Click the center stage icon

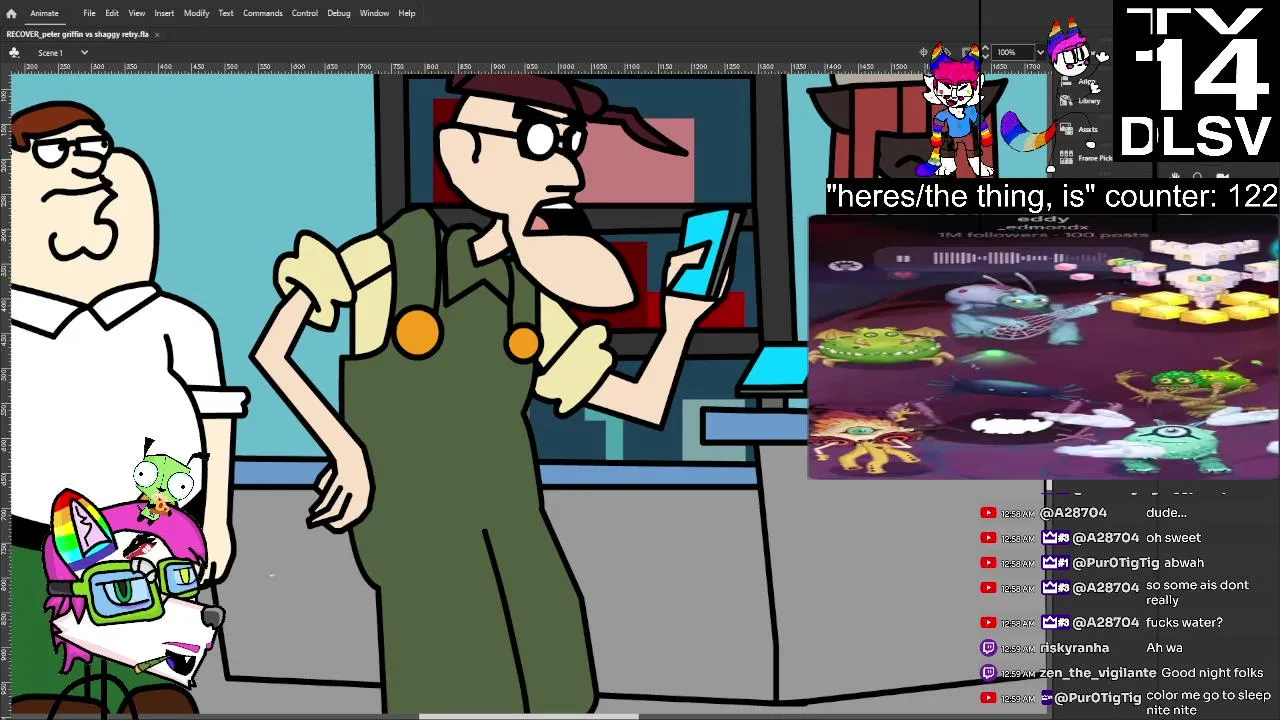924,52
